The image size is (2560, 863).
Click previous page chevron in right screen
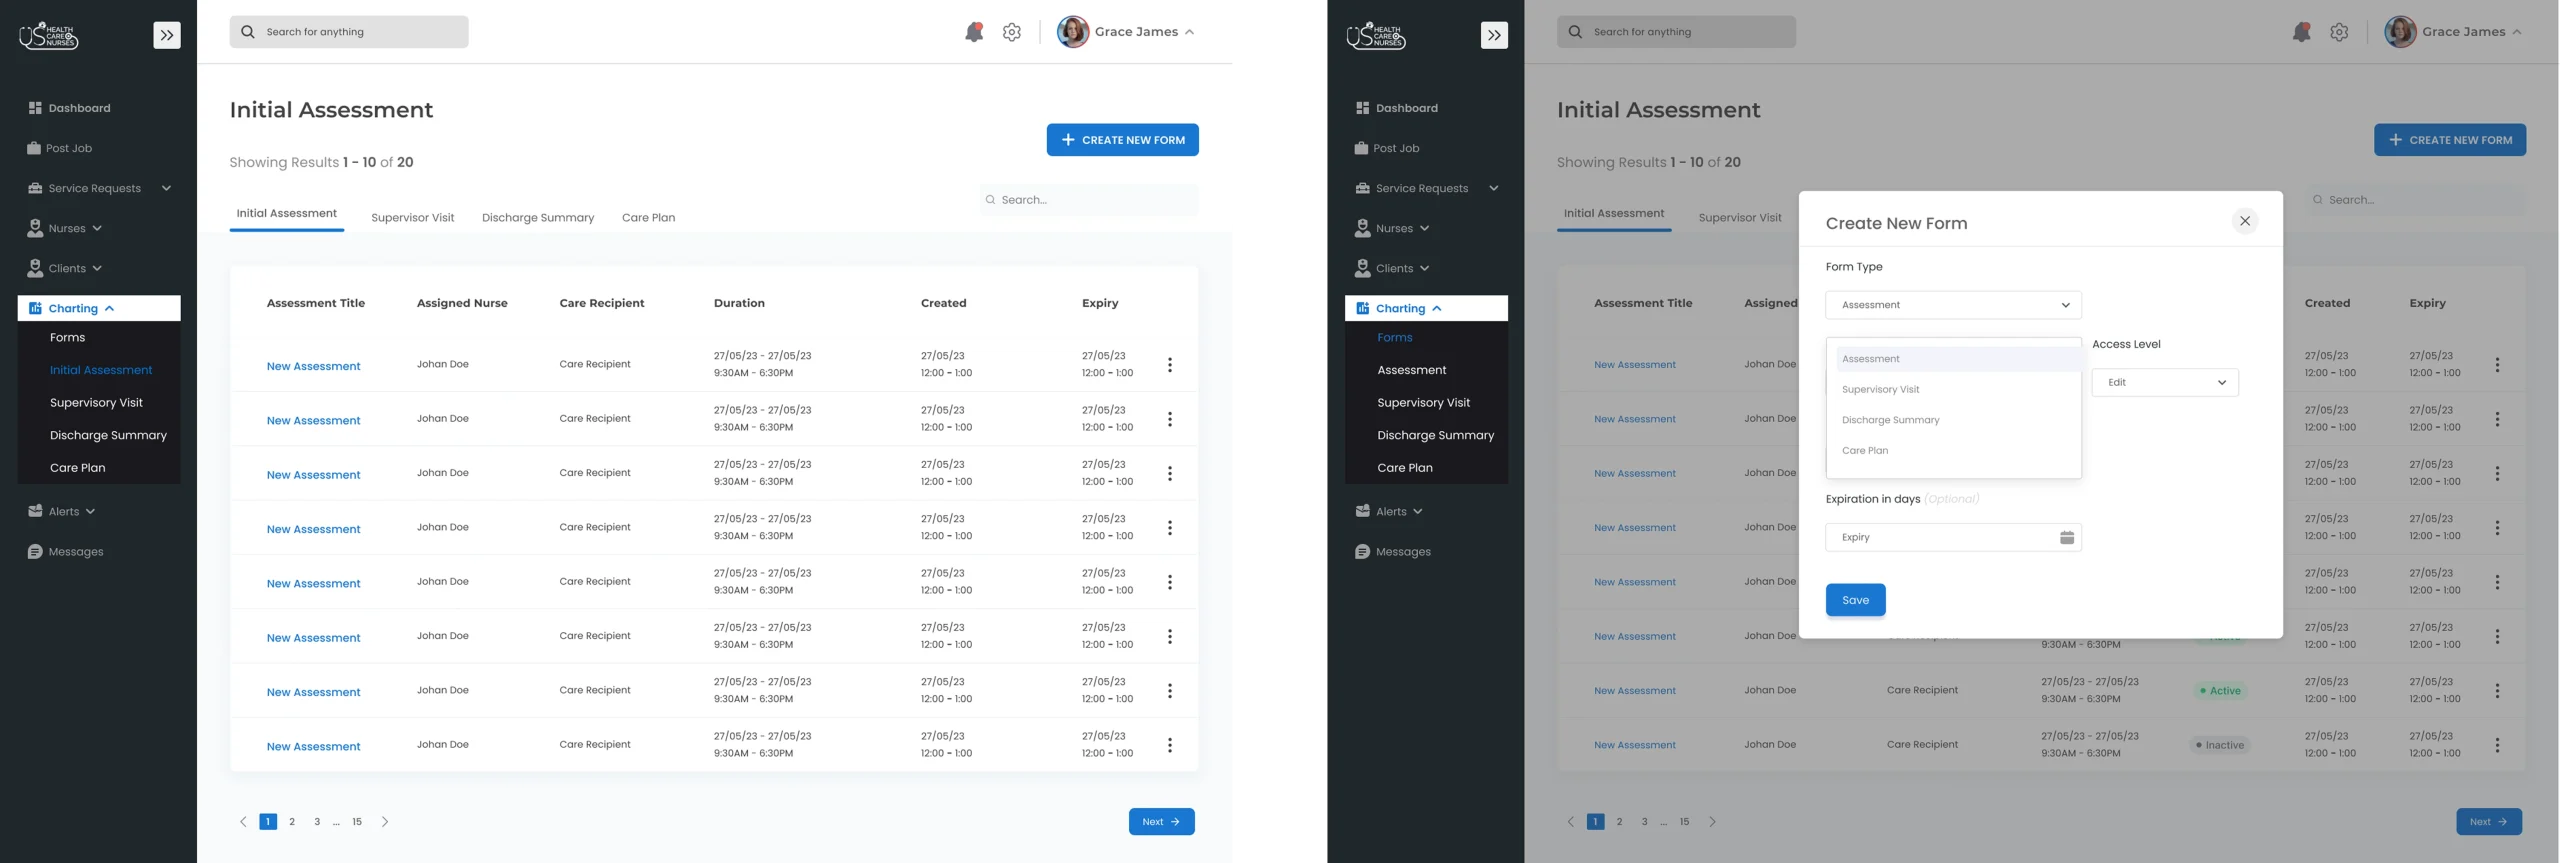(1570, 822)
